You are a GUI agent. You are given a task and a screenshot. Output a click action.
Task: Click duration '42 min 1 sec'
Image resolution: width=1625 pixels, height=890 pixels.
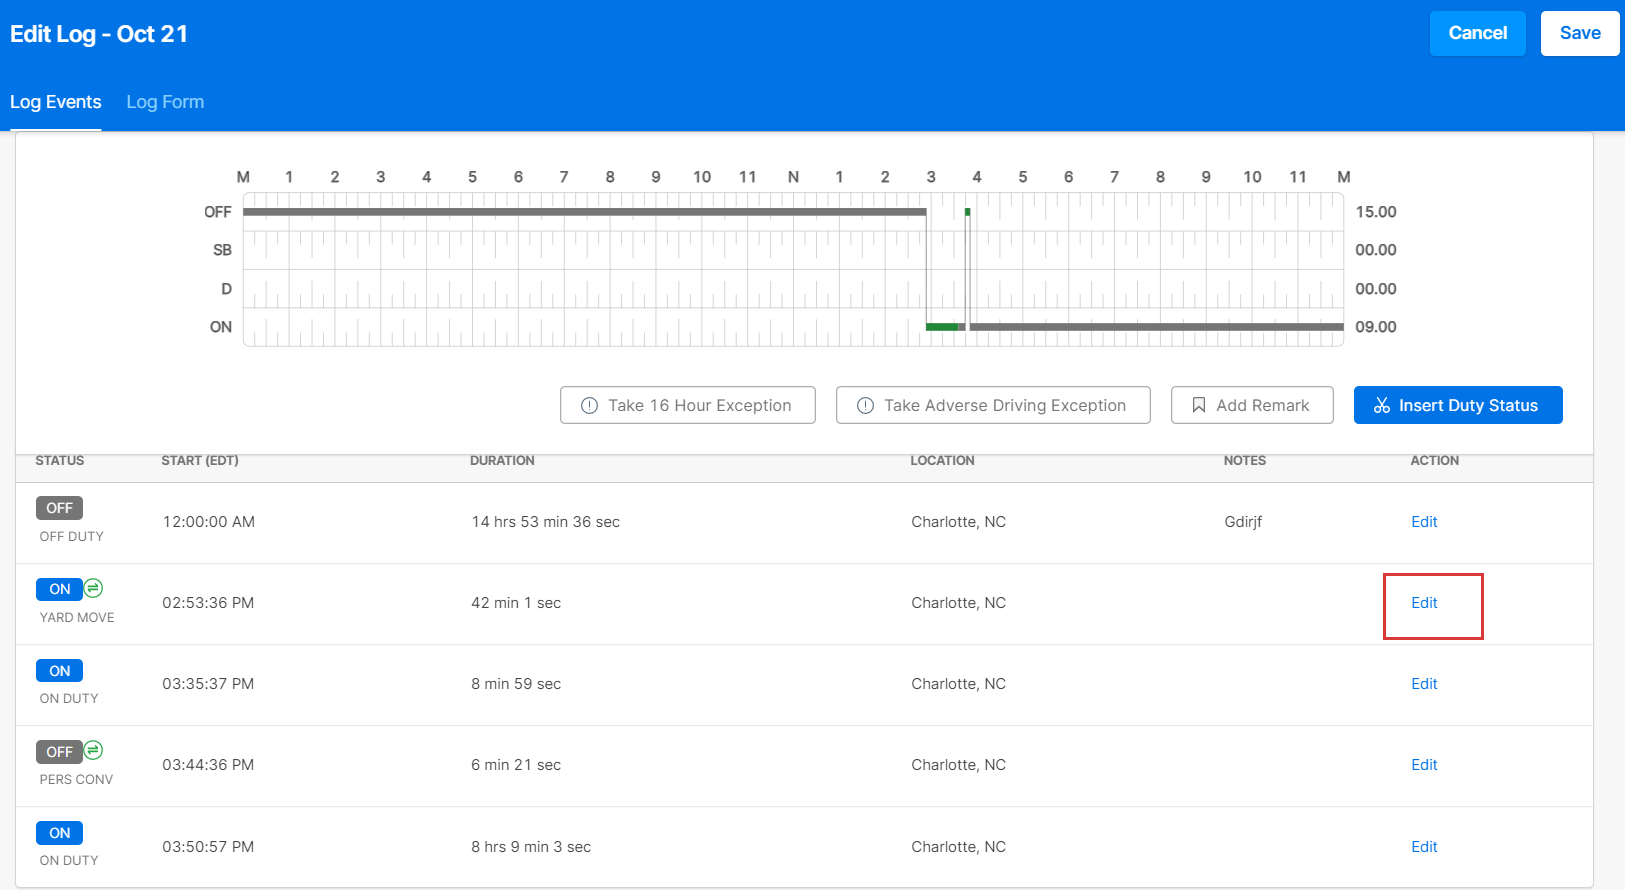click(516, 603)
